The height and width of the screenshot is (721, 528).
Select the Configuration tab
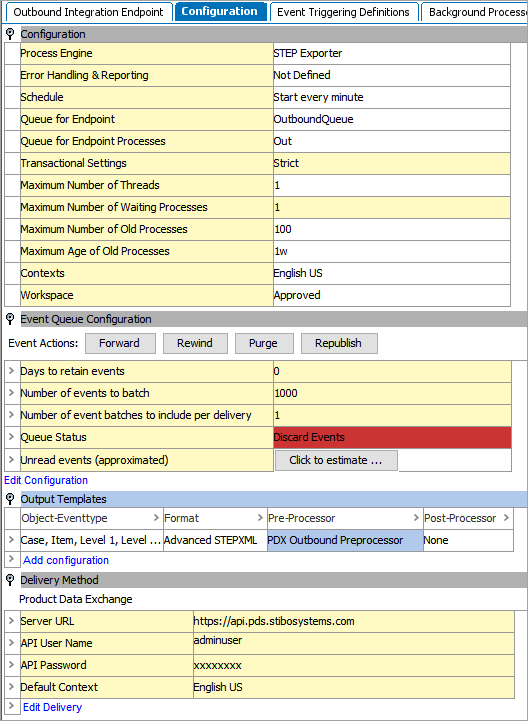point(219,11)
